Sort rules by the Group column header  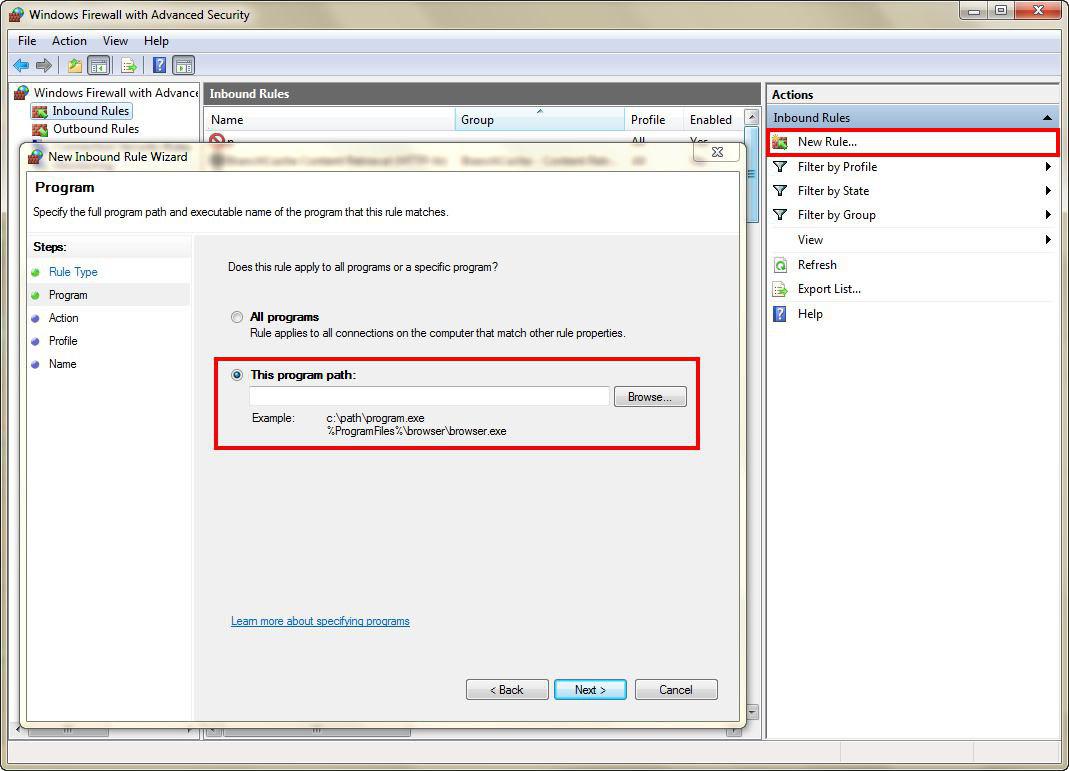pos(540,119)
